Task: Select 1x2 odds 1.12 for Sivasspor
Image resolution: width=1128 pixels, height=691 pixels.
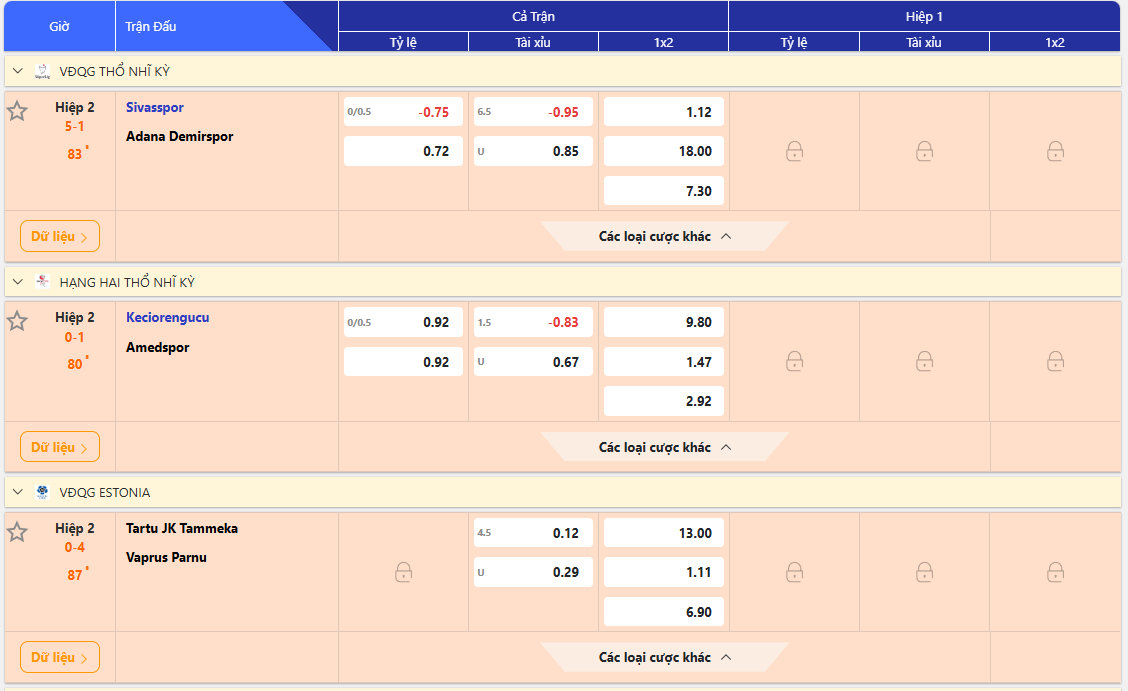Action: [x=663, y=111]
